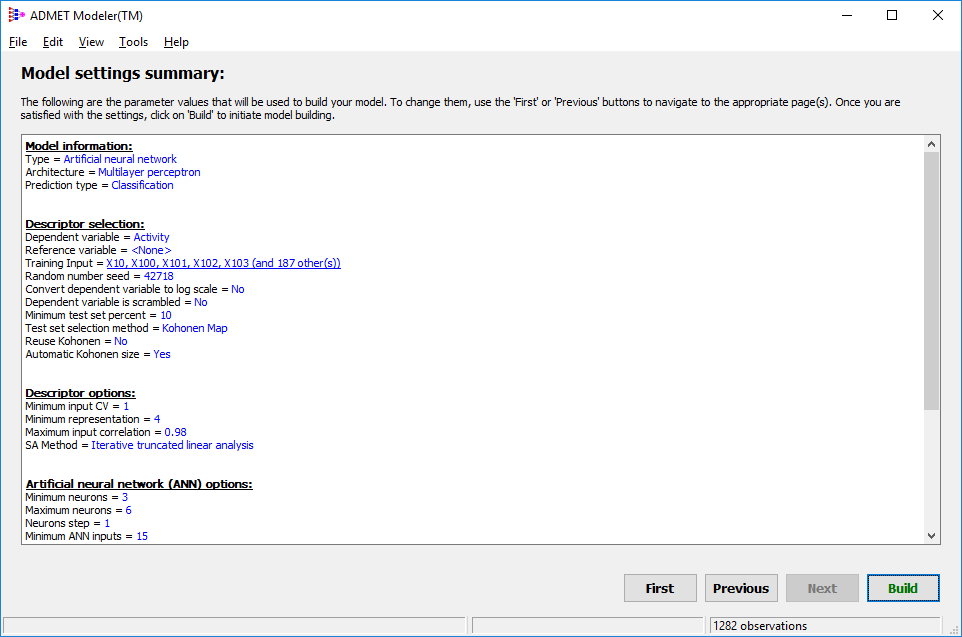Click the minimum ANN inputs value 15

142,536
